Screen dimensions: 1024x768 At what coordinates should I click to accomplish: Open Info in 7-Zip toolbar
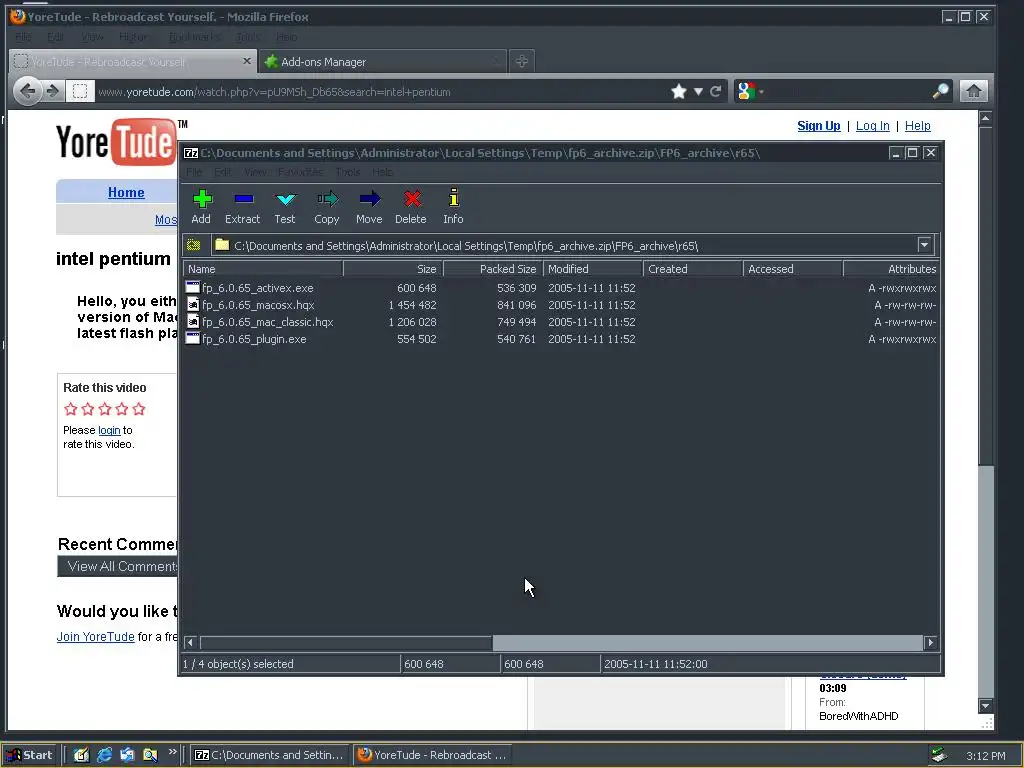click(x=453, y=207)
